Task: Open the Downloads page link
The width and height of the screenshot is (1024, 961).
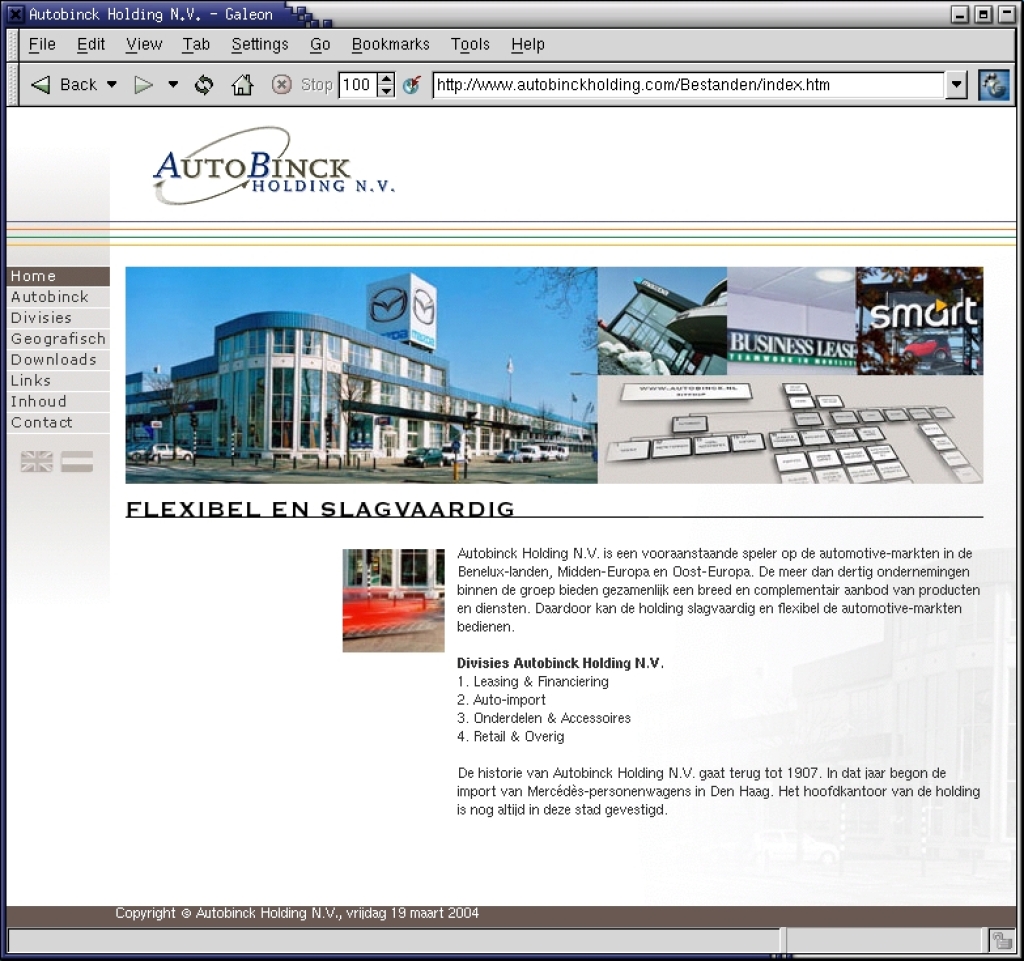Action: (x=53, y=359)
